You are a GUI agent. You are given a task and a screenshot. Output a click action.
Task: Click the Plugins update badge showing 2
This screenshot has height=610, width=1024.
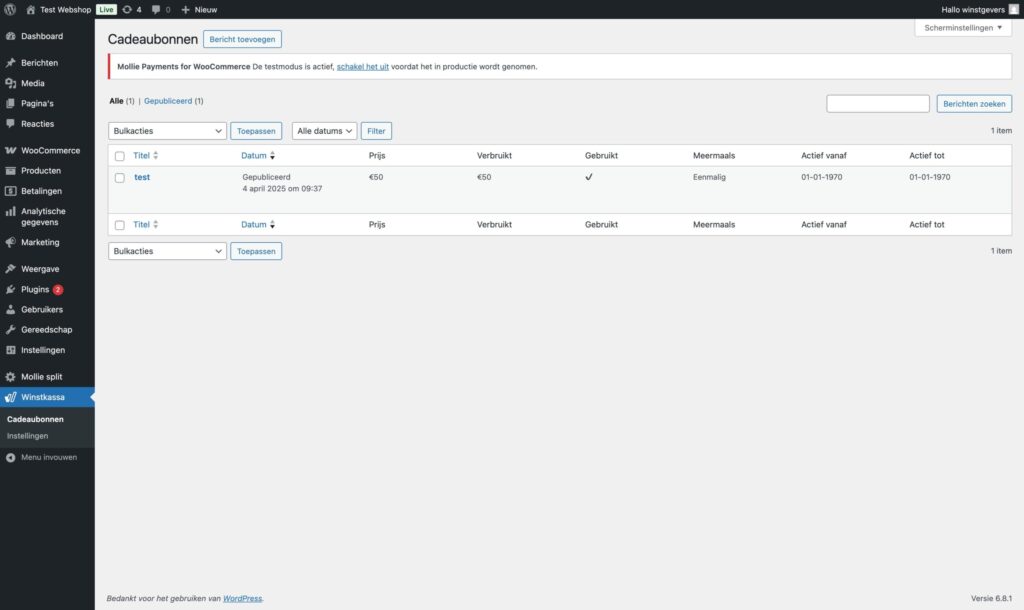[58, 289]
